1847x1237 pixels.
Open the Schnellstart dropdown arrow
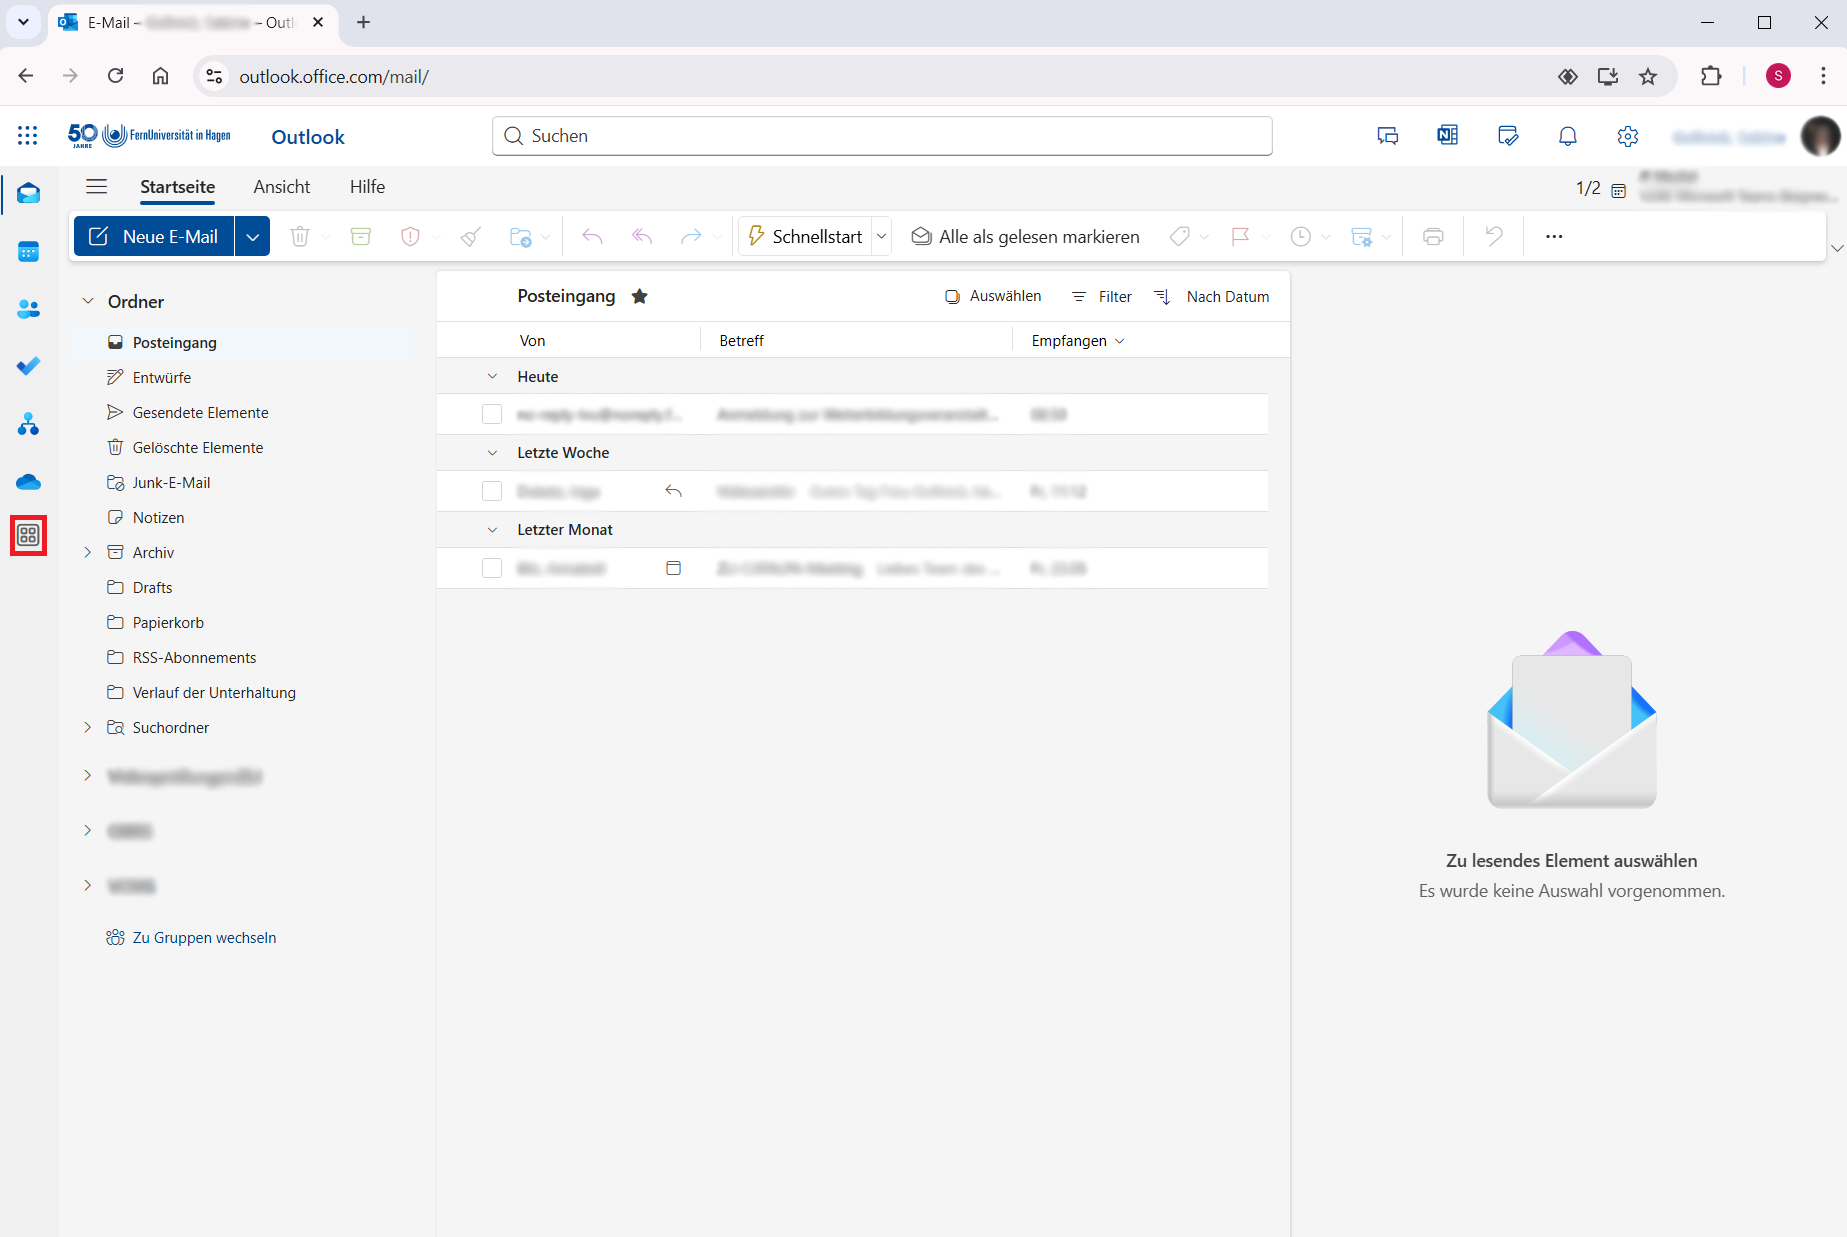point(882,237)
